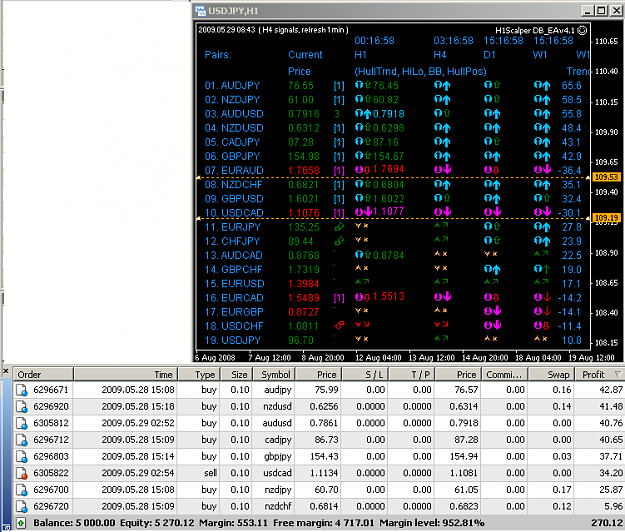Click trend value 65.6 for AUDJPY
Image resolution: width=625 pixels, height=532 pixels.
[x=571, y=85]
